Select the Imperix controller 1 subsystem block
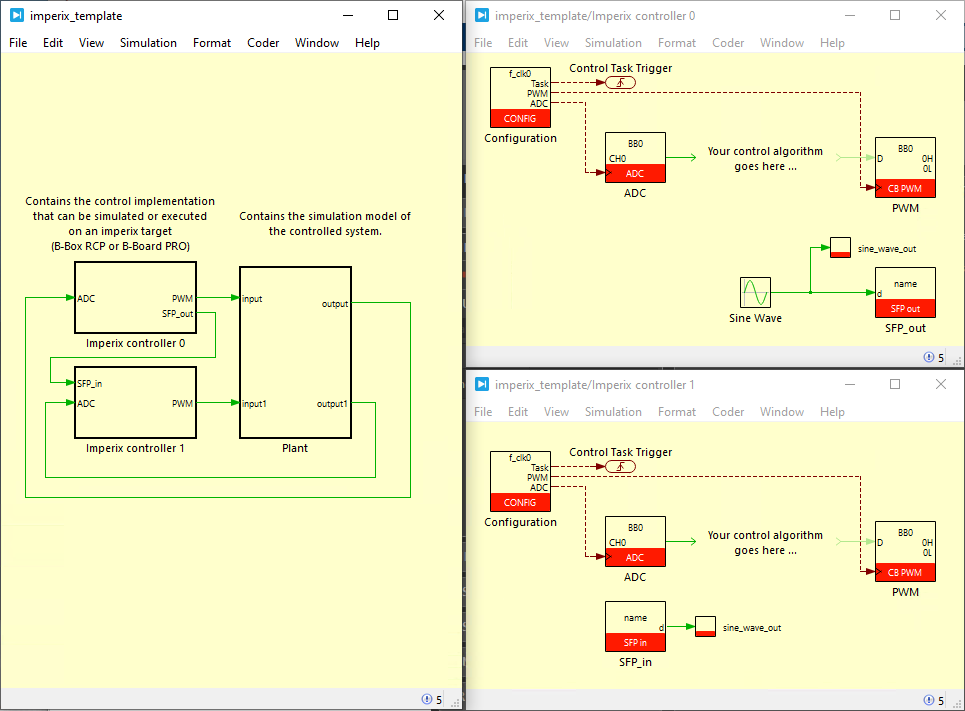965x711 pixels. tap(135, 403)
